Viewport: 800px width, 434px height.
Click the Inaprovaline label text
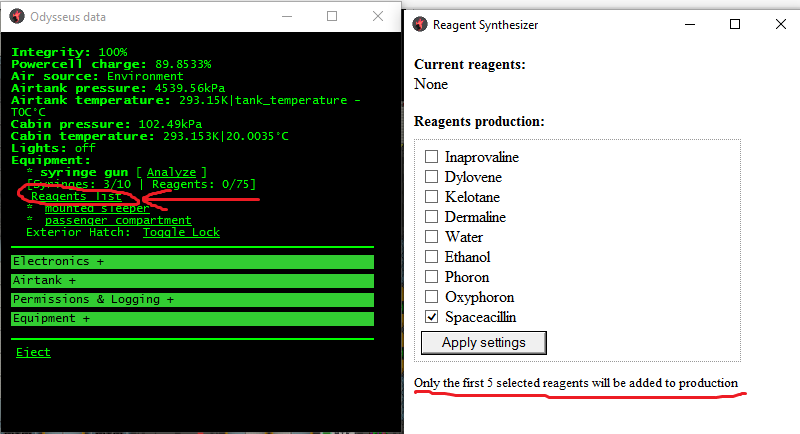coord(482,157)
